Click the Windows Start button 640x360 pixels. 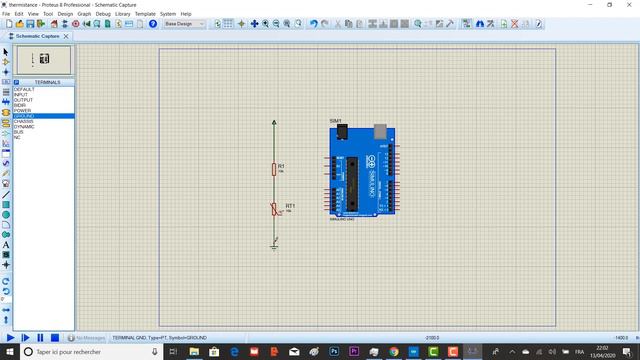click(10, 351)
